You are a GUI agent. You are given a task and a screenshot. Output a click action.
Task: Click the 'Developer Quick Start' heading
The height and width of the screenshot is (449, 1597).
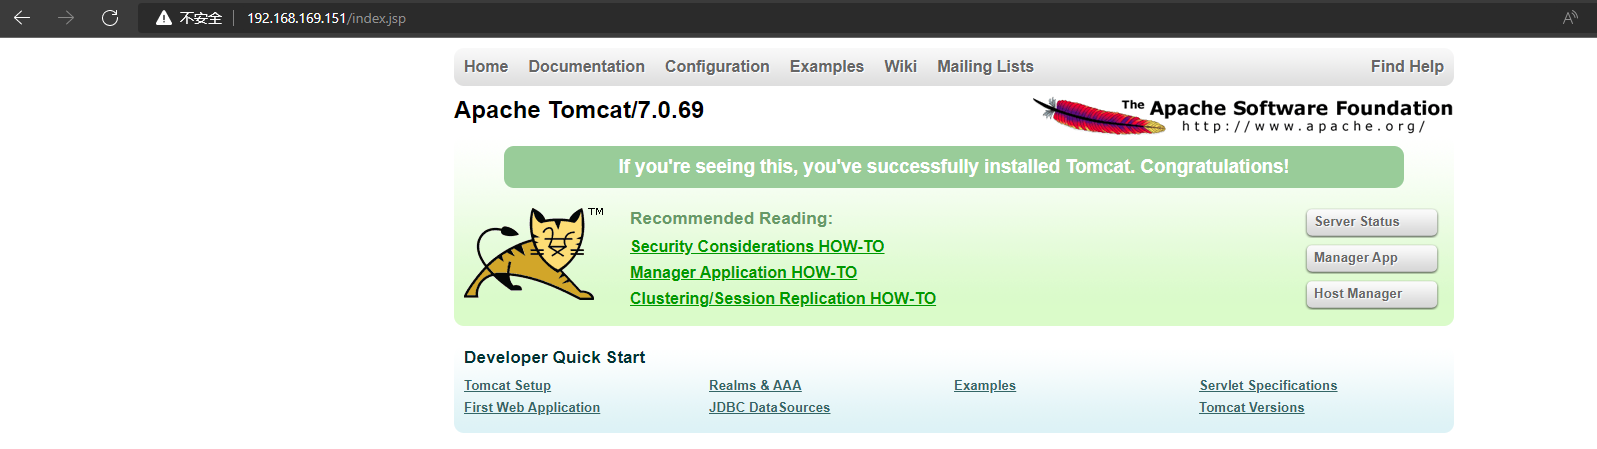pyautogui.click(x=554, y=357)
